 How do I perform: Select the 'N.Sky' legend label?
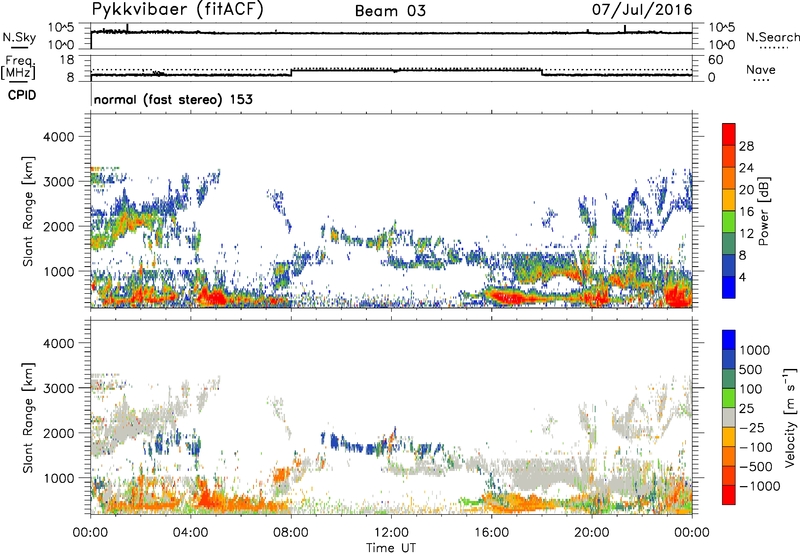point(19,37)
